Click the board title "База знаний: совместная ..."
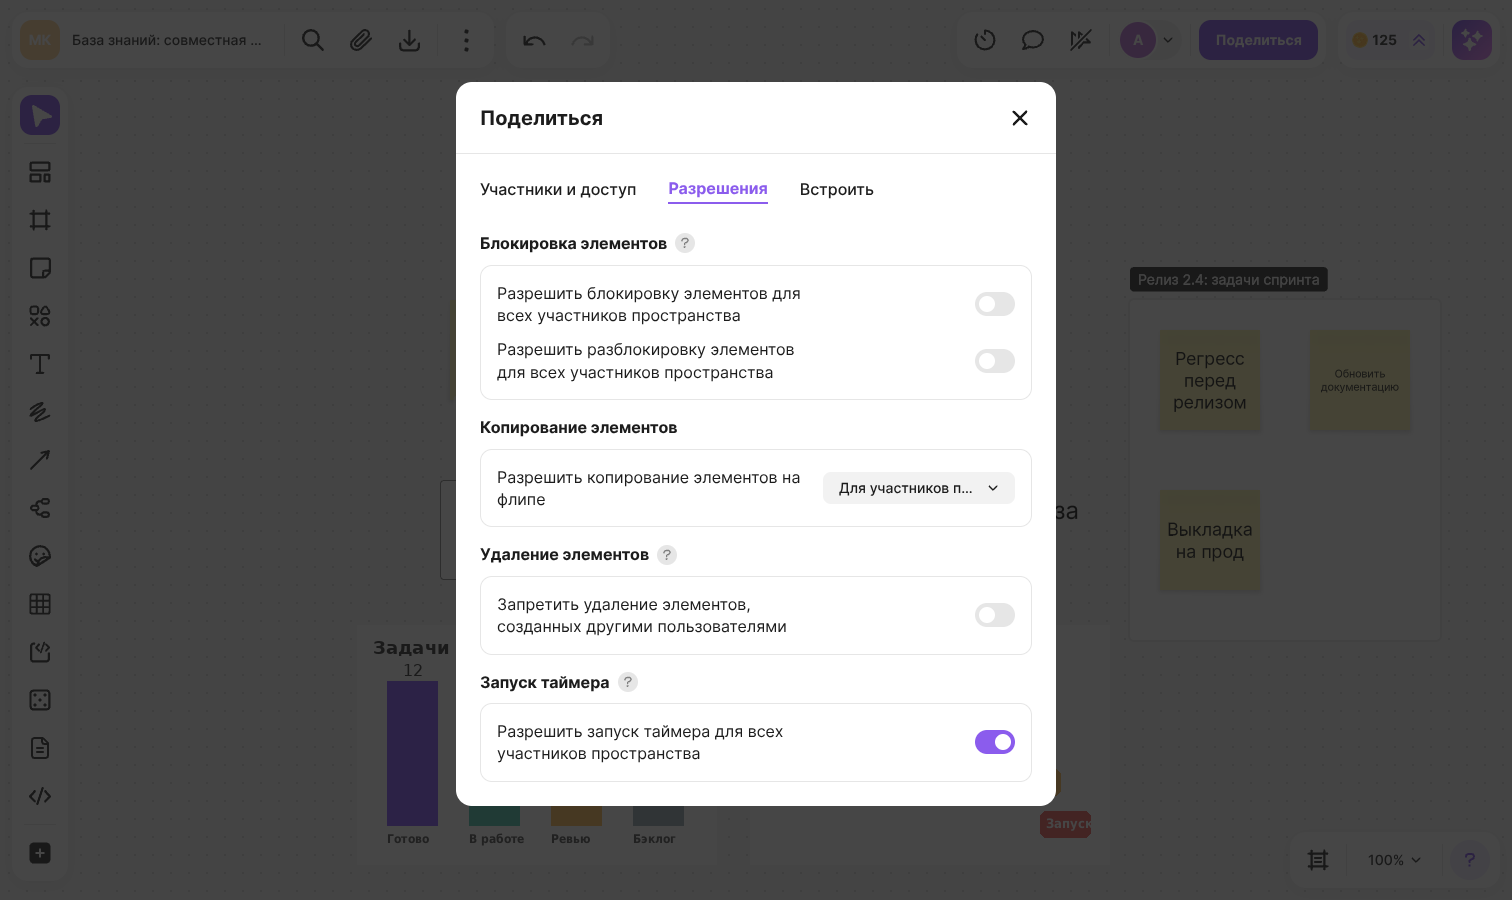 [167, 40]
